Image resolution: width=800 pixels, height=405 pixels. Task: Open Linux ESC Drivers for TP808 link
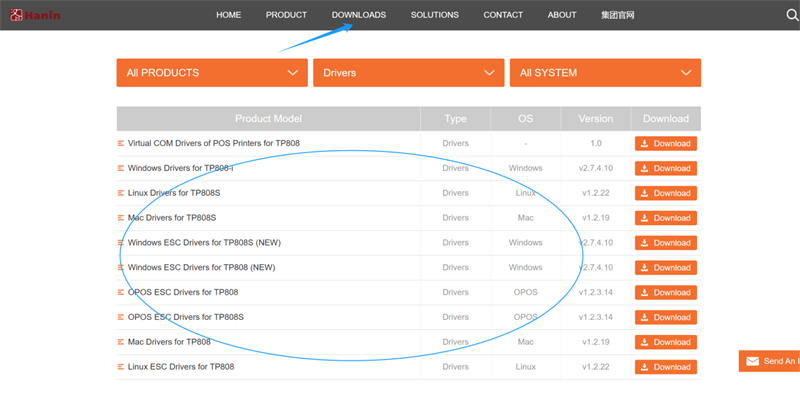coord(181,367)
